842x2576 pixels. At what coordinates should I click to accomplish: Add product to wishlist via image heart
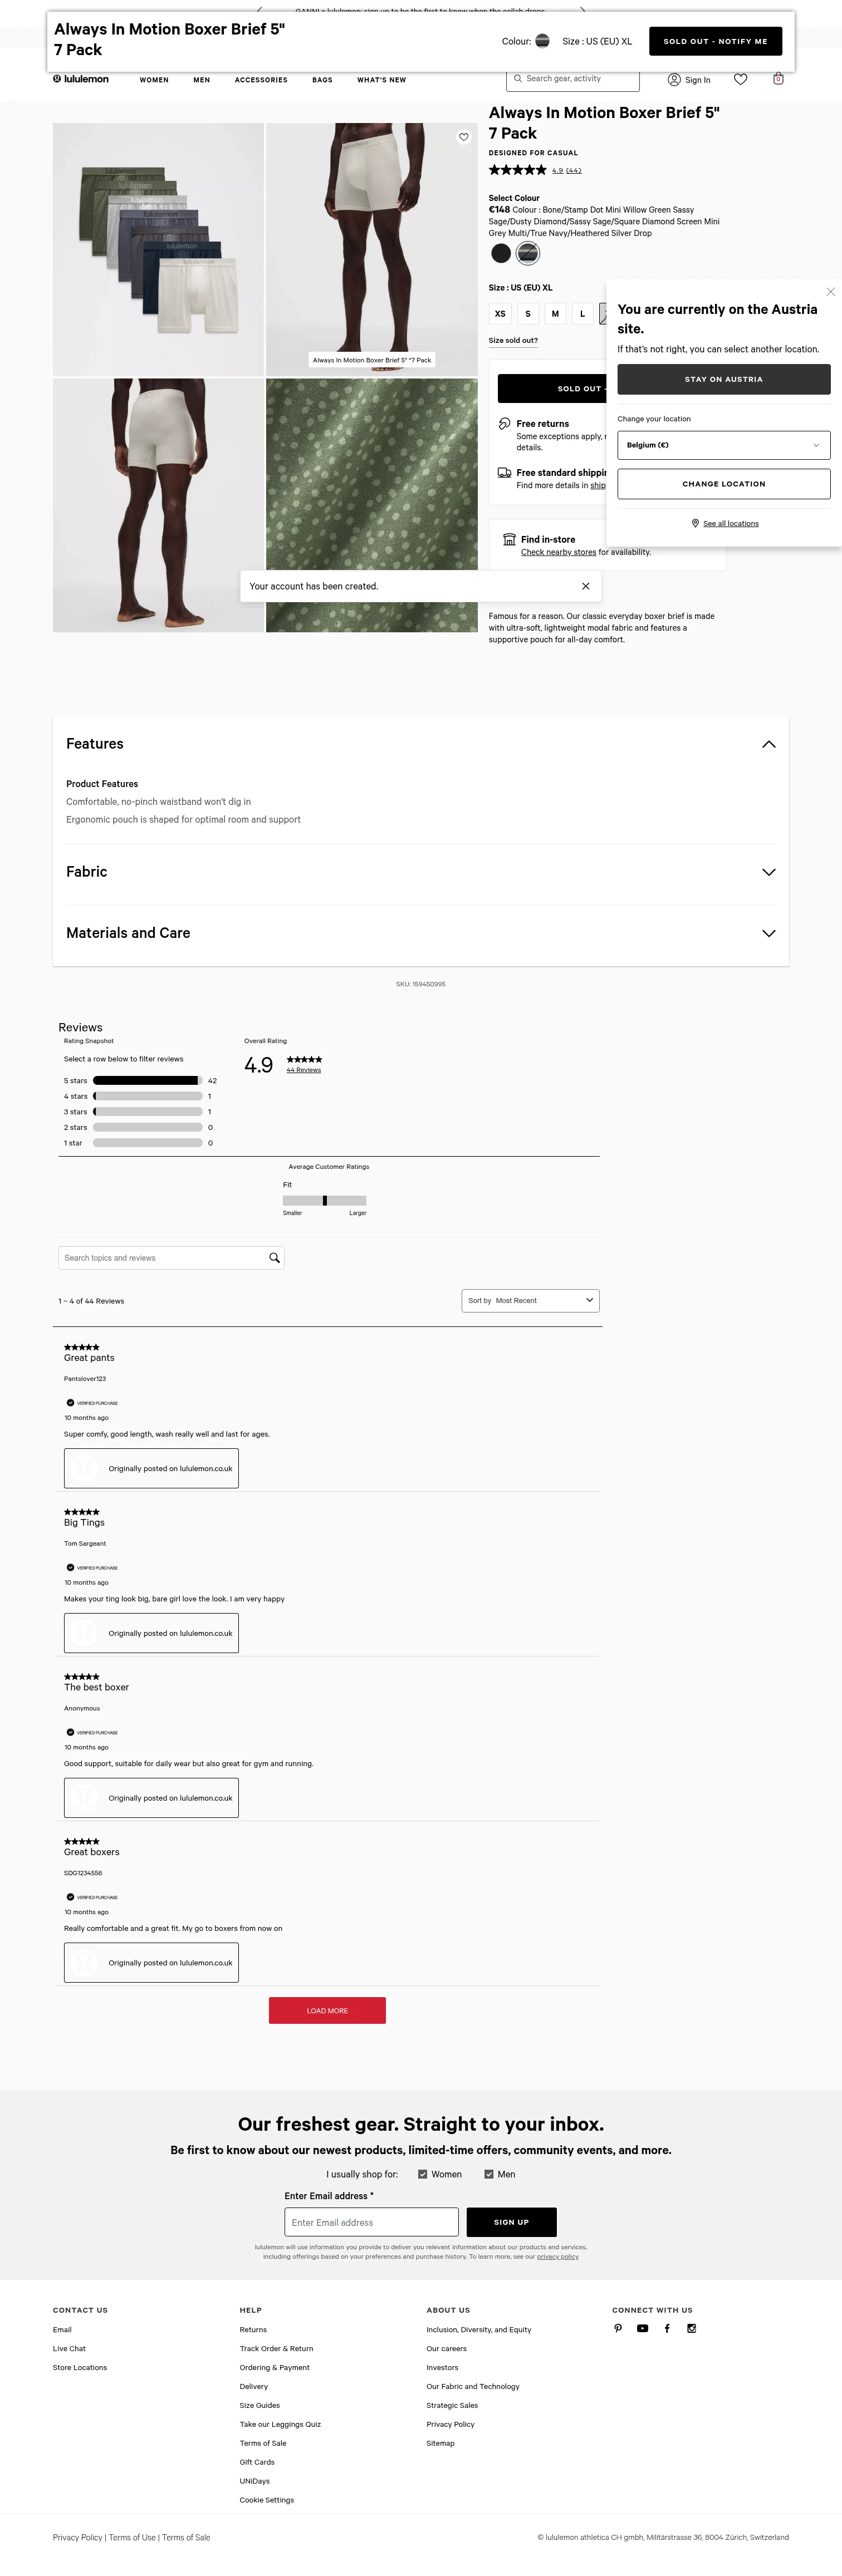[463, 137]
